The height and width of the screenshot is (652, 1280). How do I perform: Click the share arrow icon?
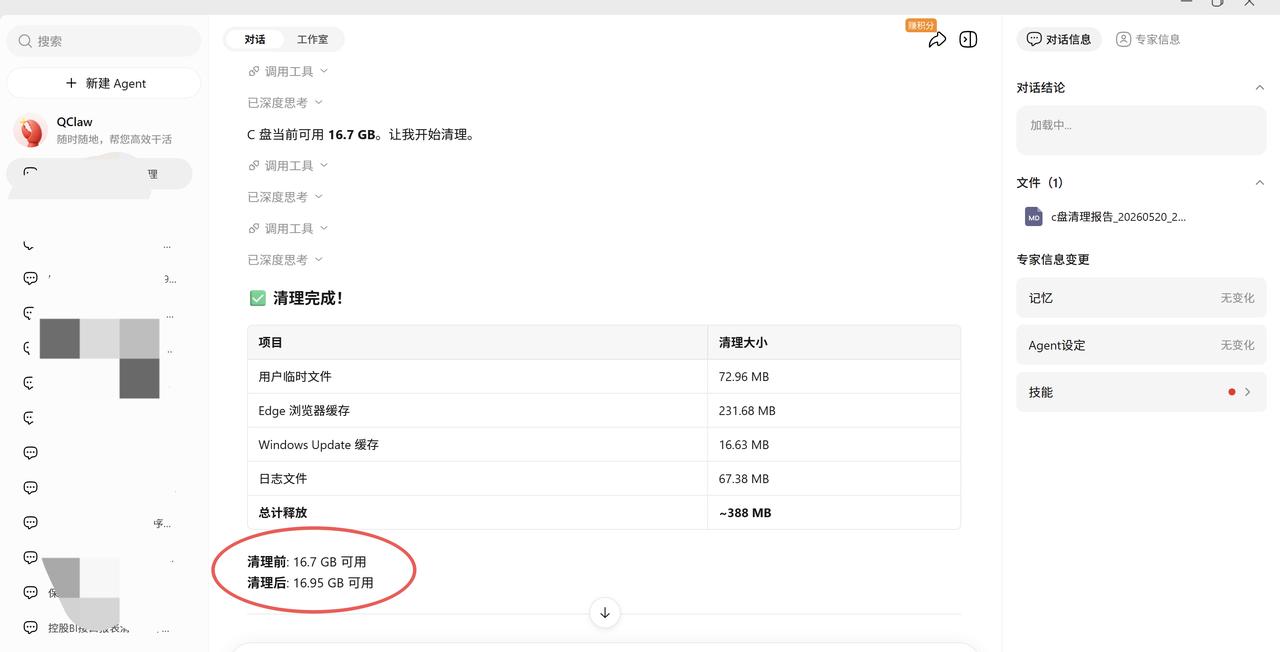pos(937,40)
